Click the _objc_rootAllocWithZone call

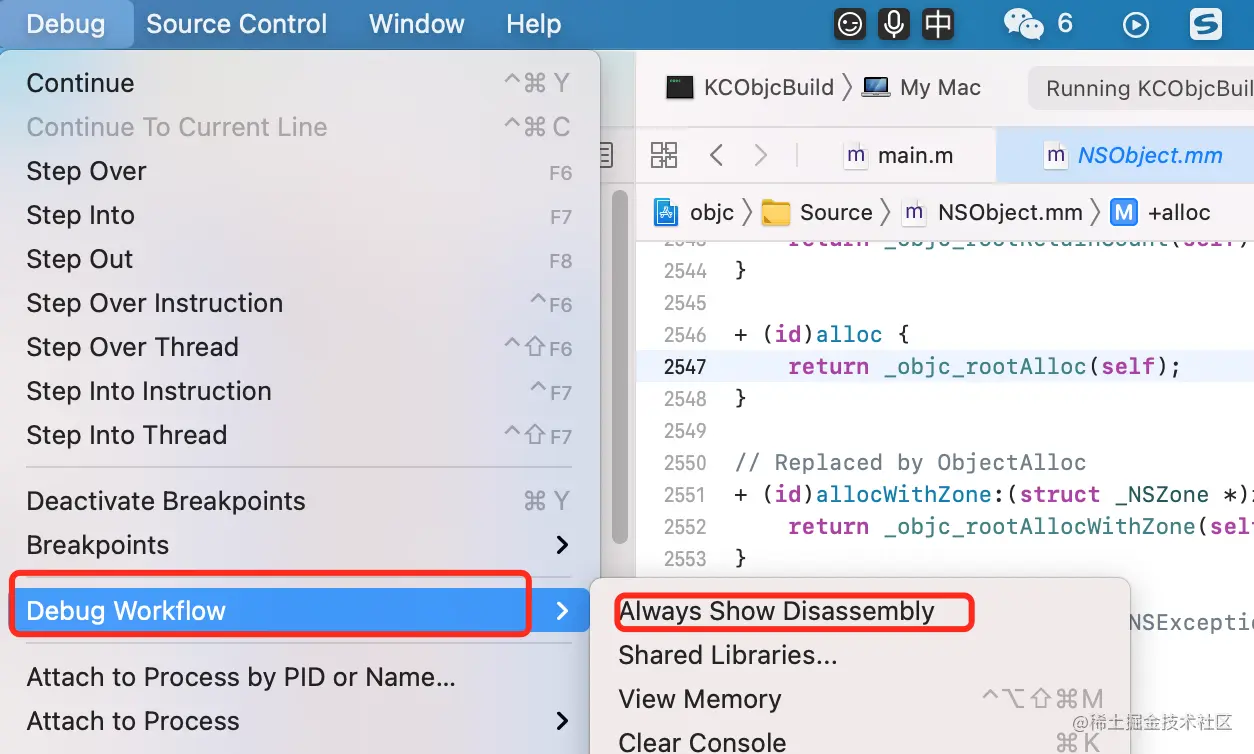1040,527
